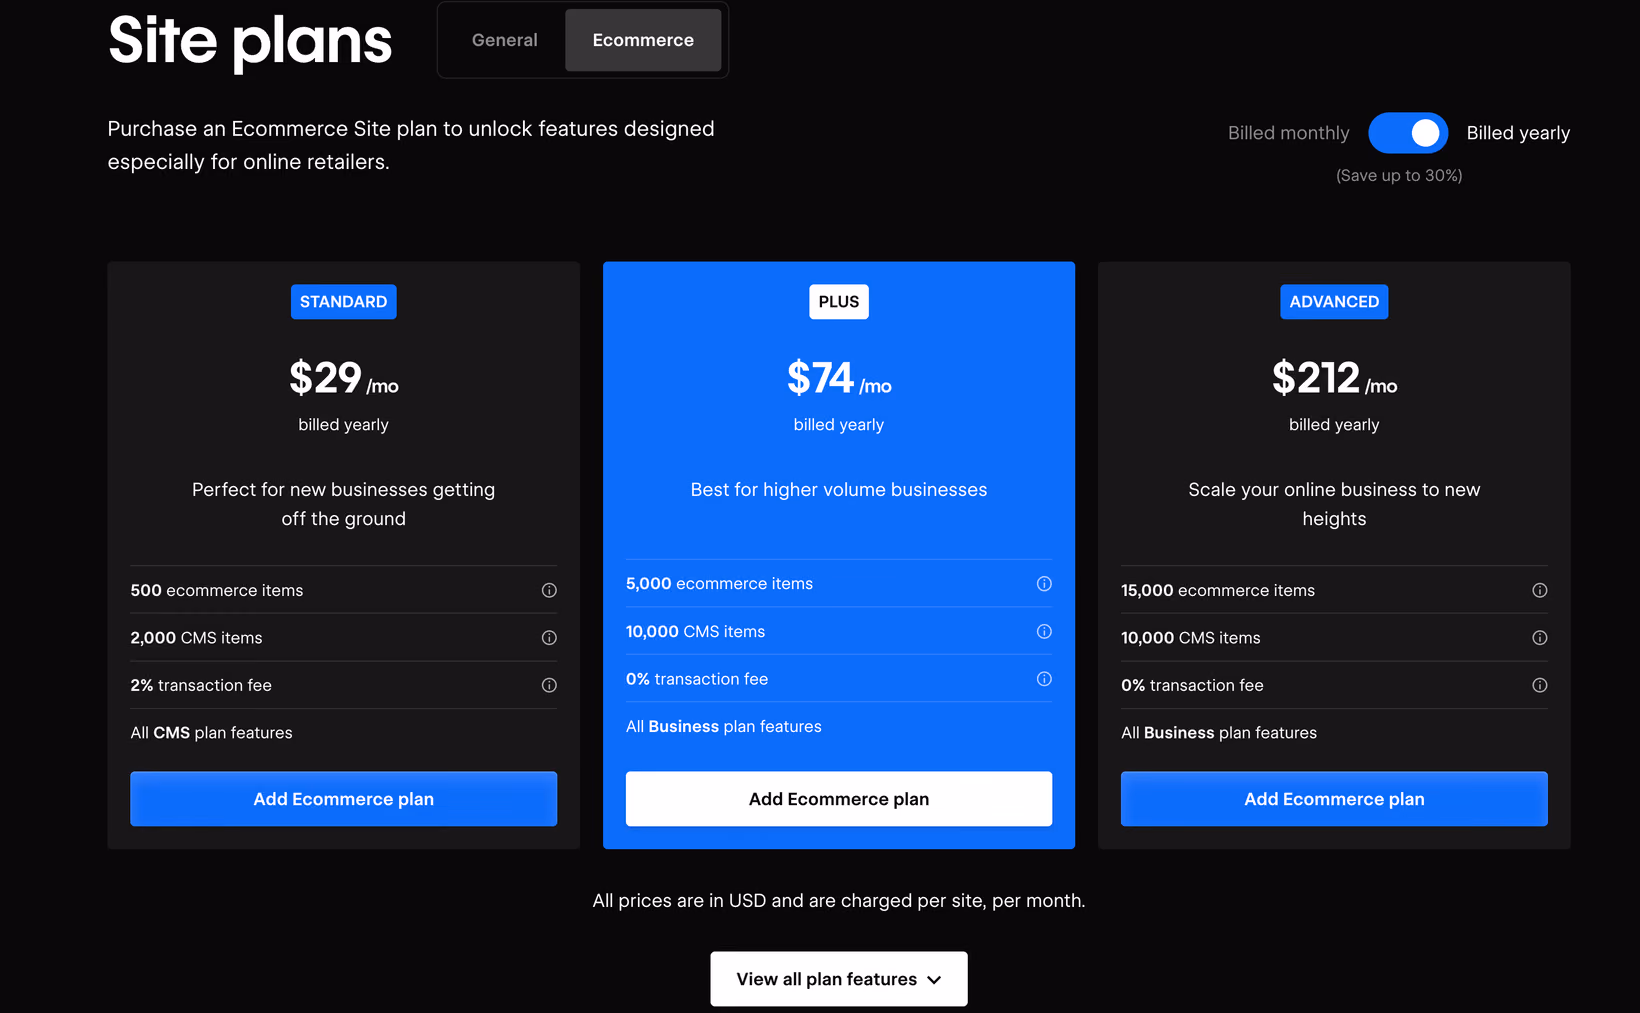This screenshot has width=1640, height=1013.
Task: Select Billed yearly label
Action: point(1518,133)
